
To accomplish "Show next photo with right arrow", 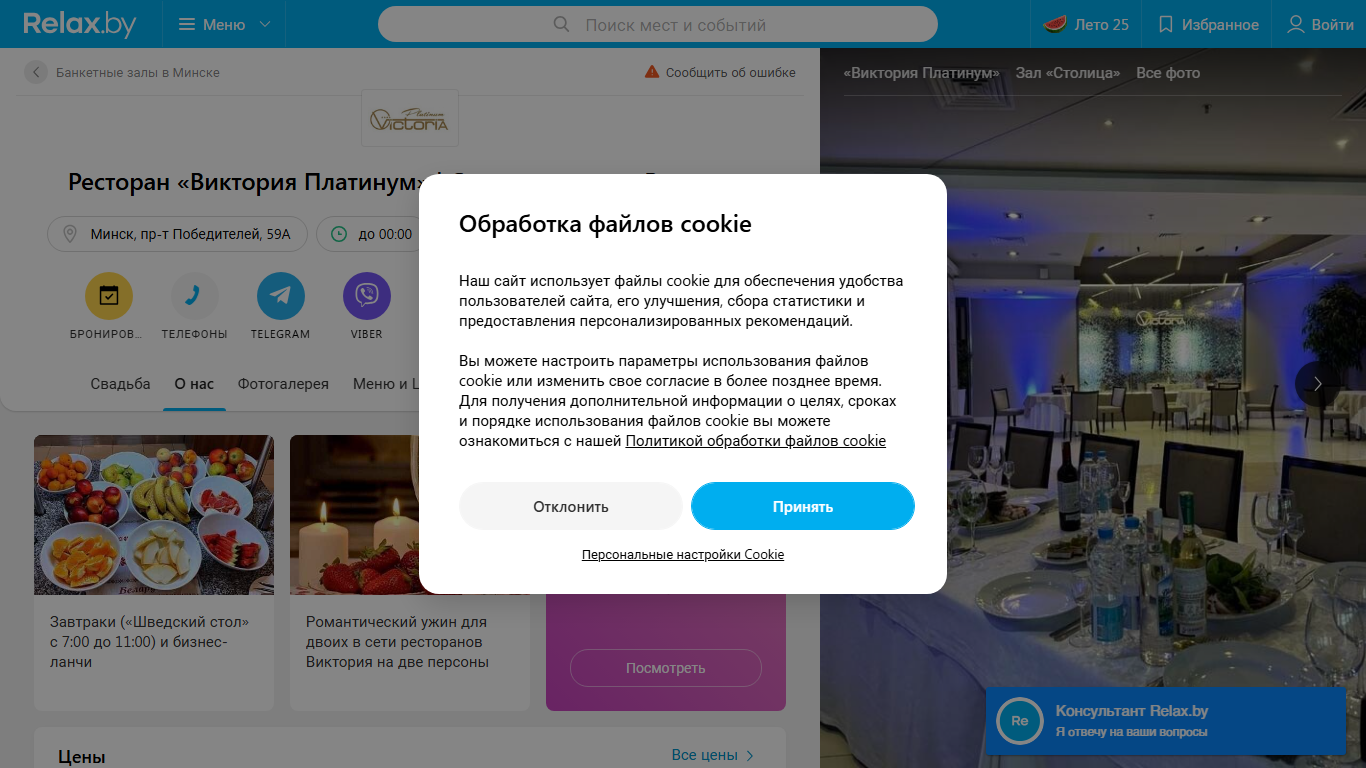I will tap(1318, 383).
